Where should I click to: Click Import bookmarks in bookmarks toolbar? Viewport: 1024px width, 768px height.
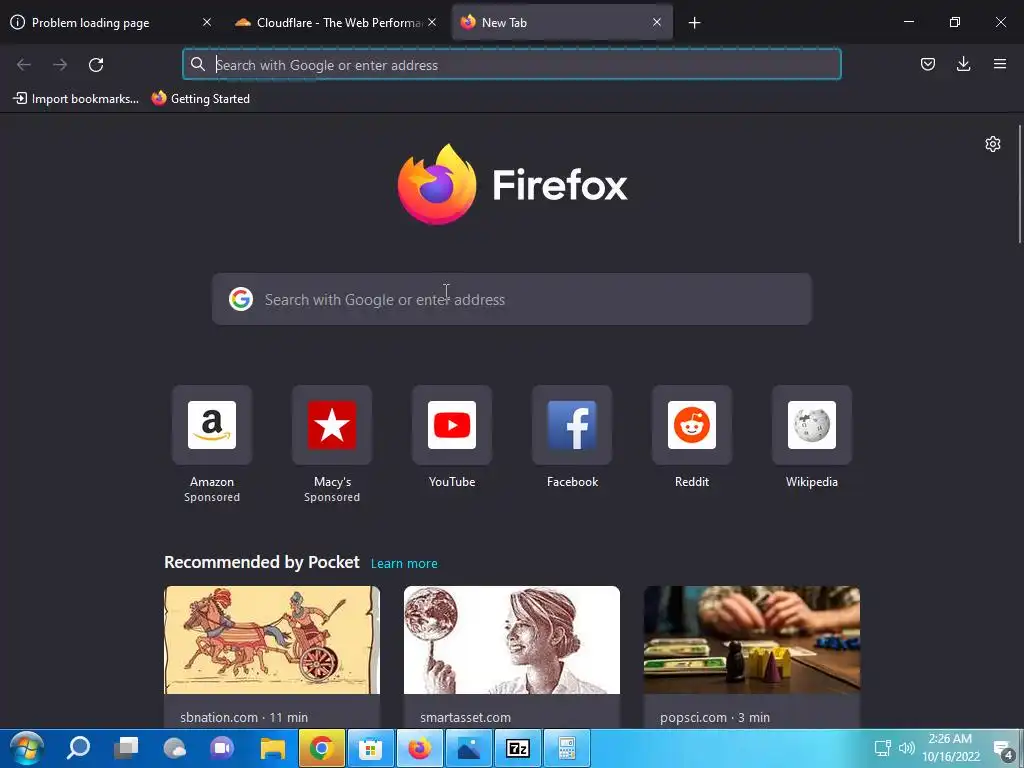point(76,99)
